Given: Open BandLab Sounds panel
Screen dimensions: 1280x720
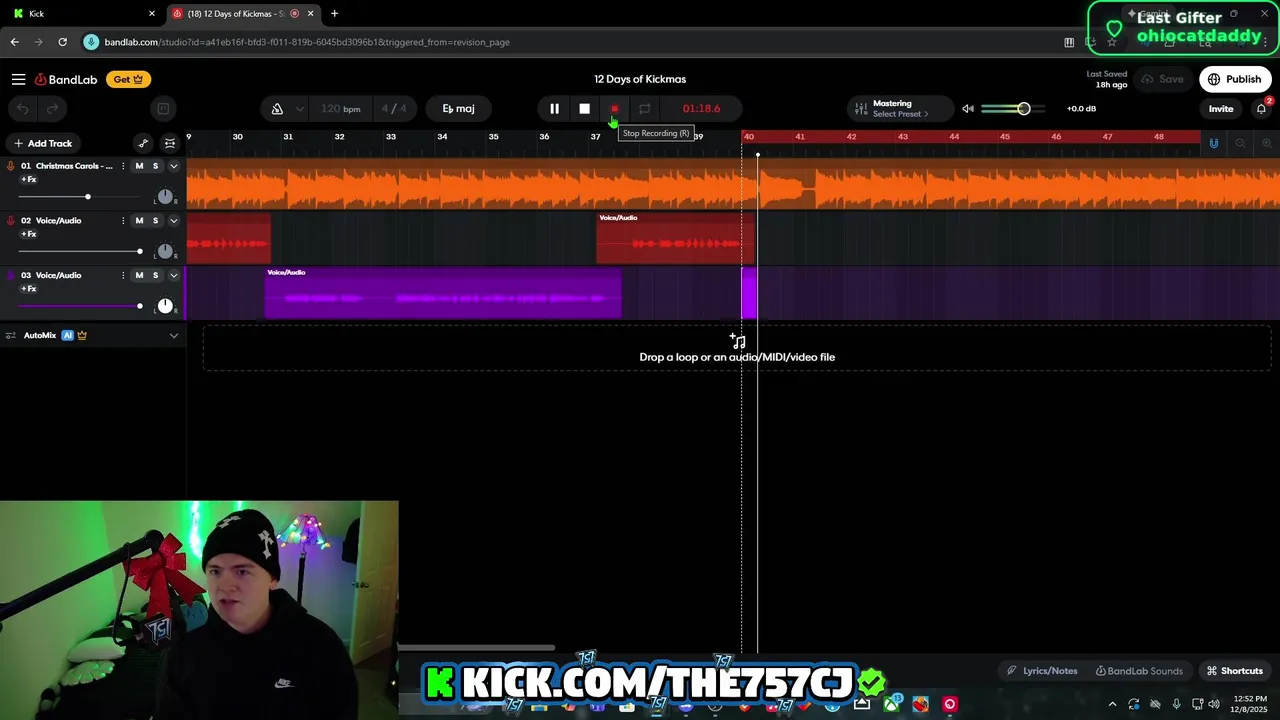Looking at the screenshot, I should pos(1139,671).
